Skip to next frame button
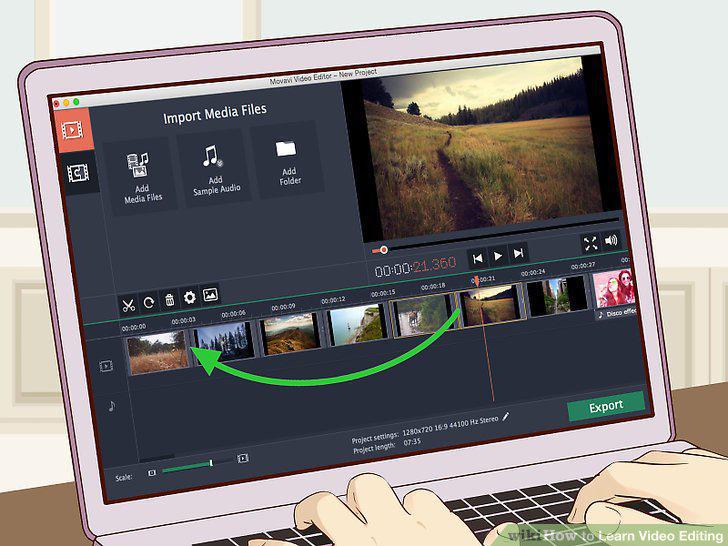This screenshot has height=546, width=728. (519, 253)
